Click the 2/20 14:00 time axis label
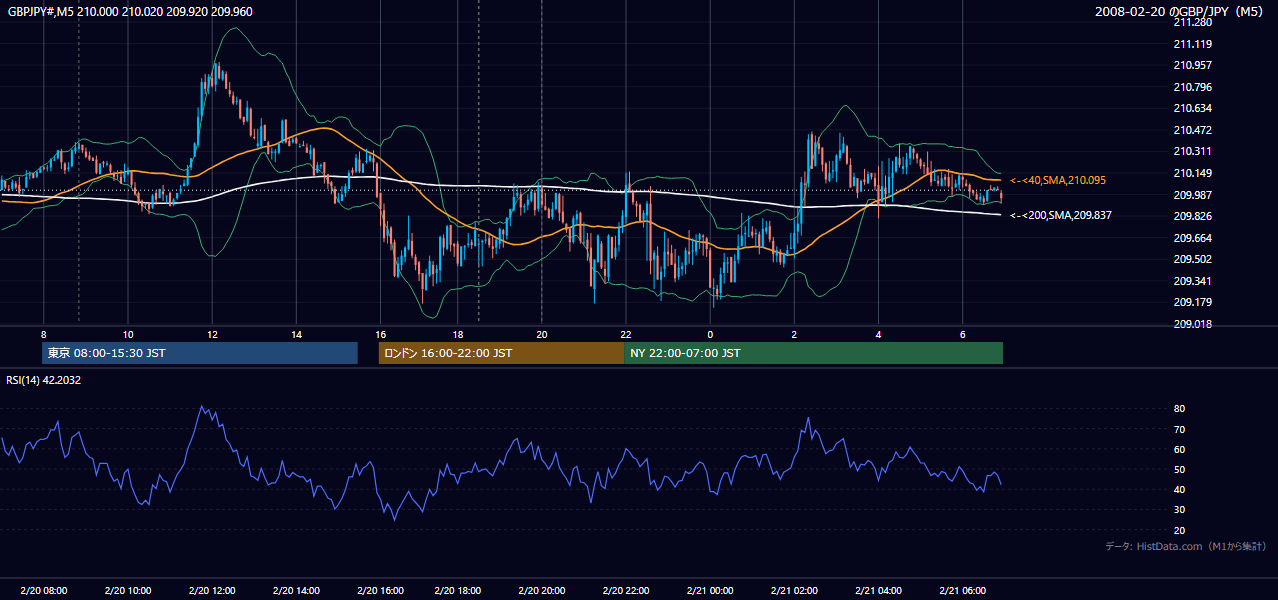The height and width of the screenshot is (600, 1278). point(295,590)
